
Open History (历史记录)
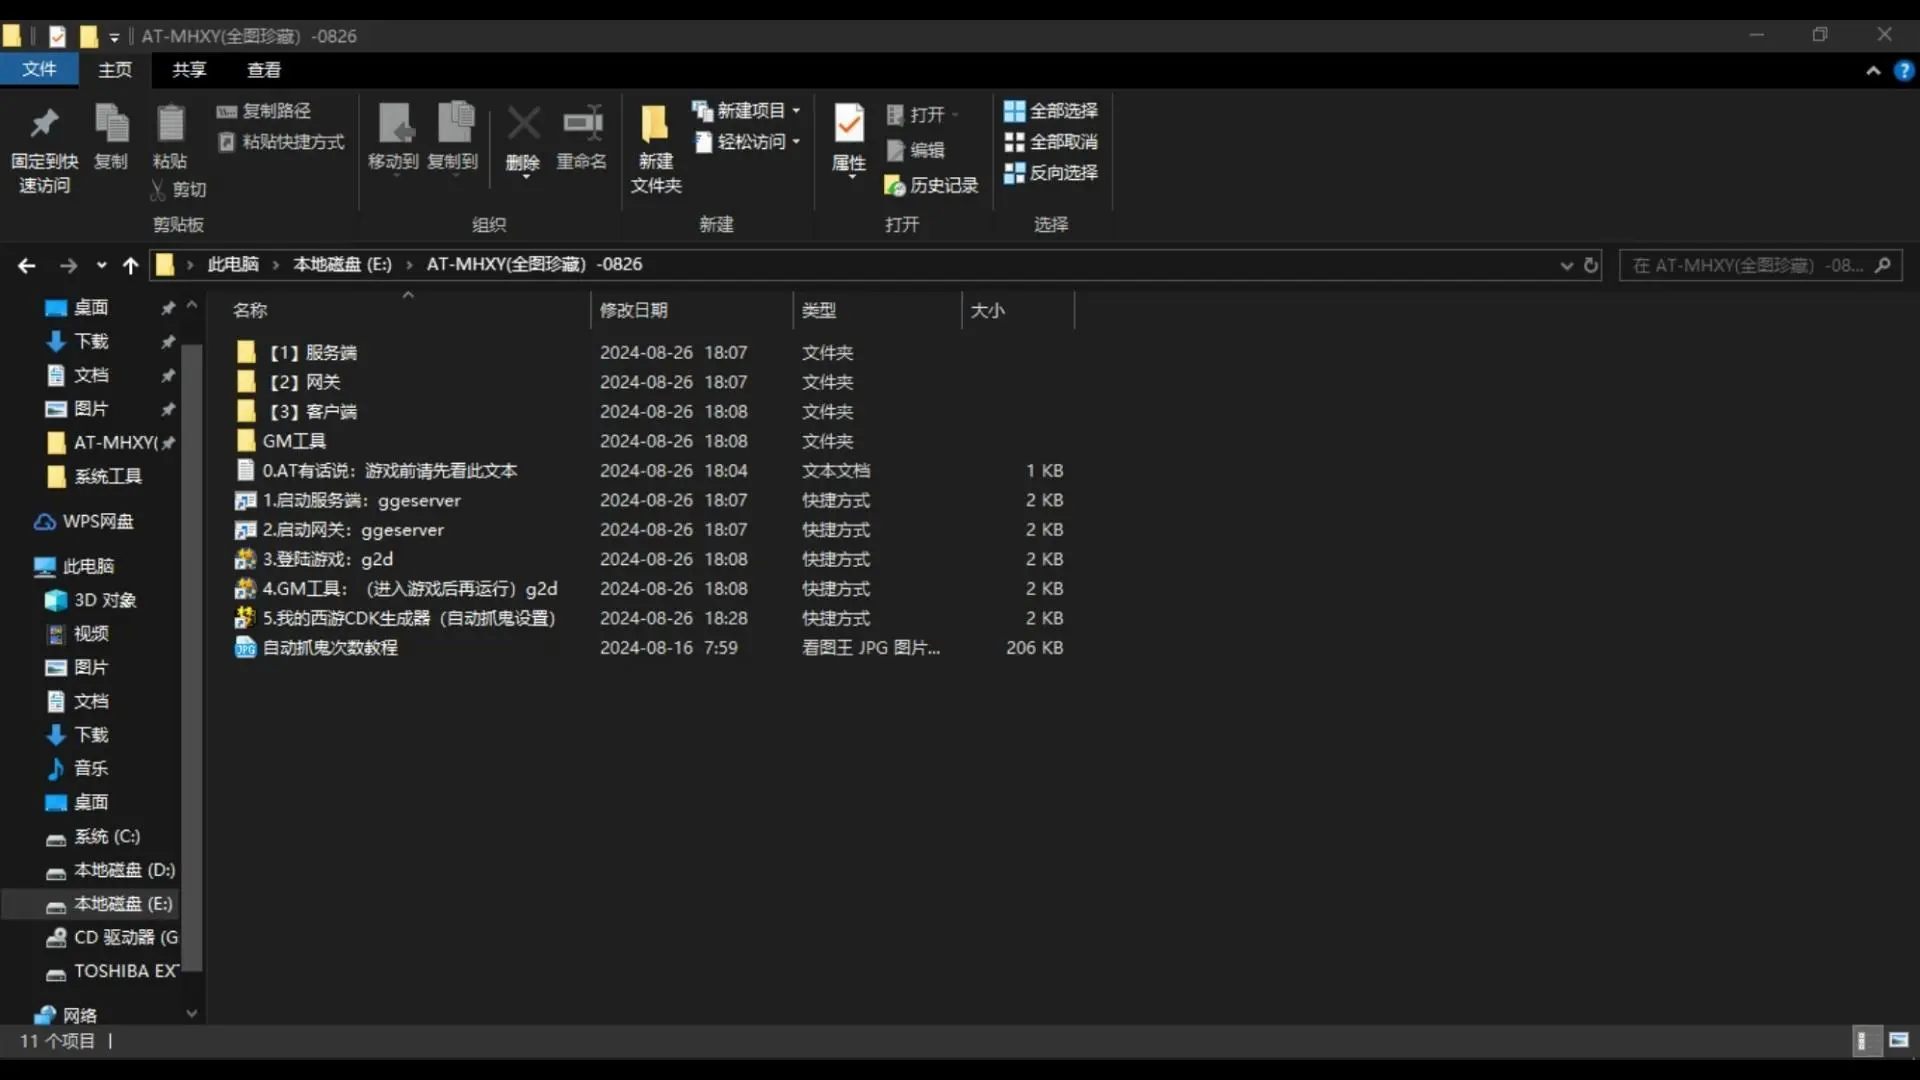(931, 186)
